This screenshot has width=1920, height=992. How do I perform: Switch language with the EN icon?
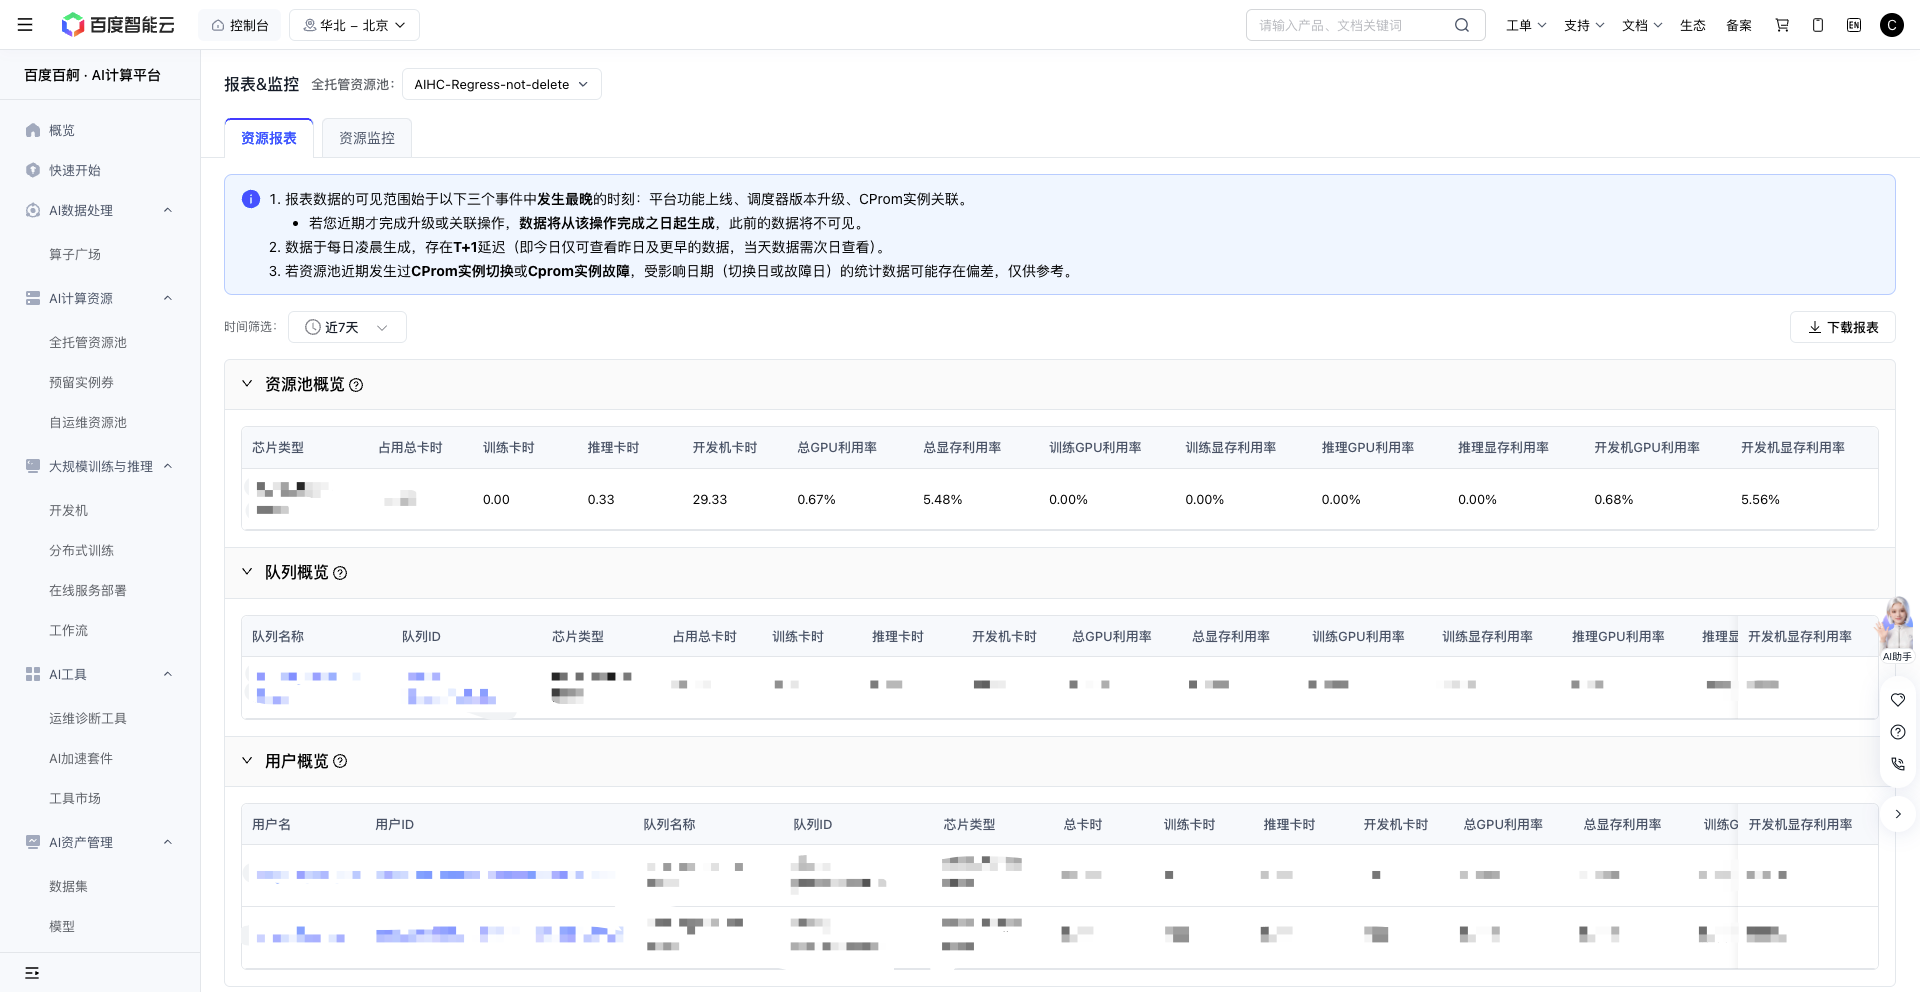point(1854,25)
